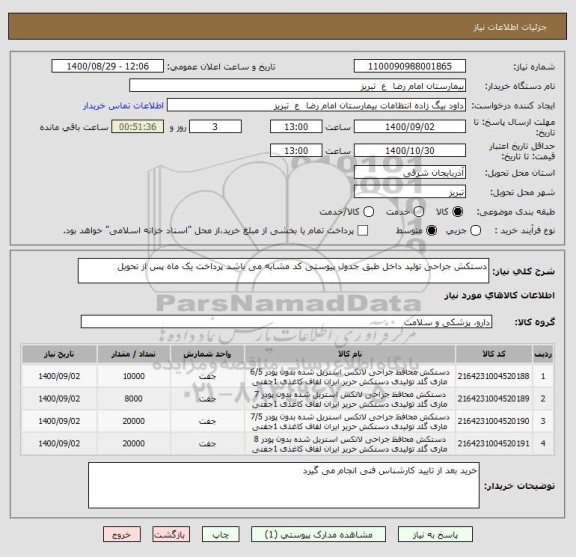This screenshot has width=576, height=557.
Task: Click the request creator name field
Action: point(316,106)
